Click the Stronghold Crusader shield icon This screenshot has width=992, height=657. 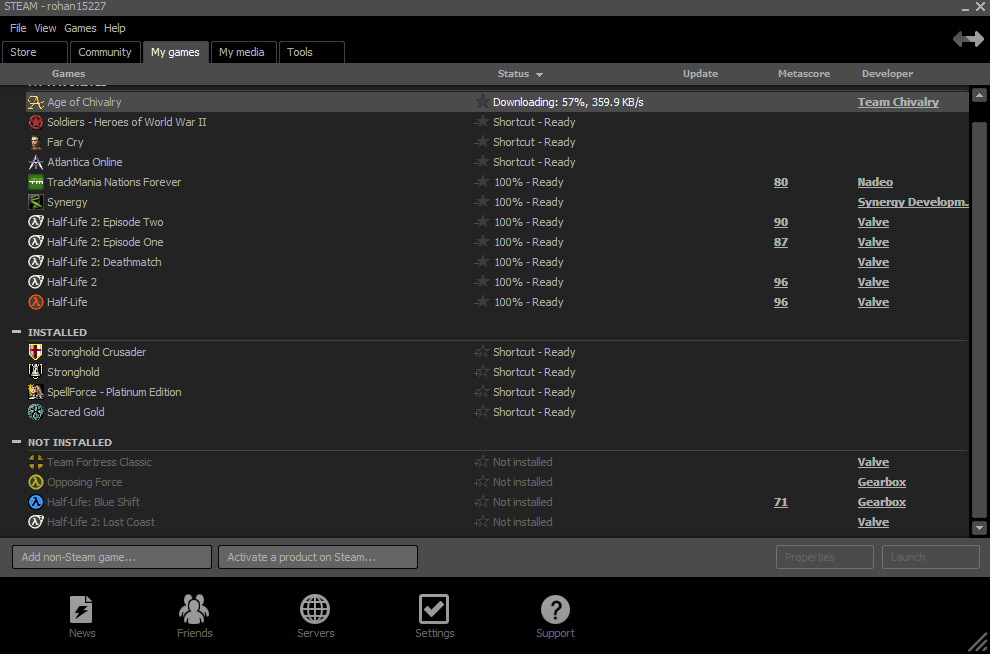[x=35, y=352]
